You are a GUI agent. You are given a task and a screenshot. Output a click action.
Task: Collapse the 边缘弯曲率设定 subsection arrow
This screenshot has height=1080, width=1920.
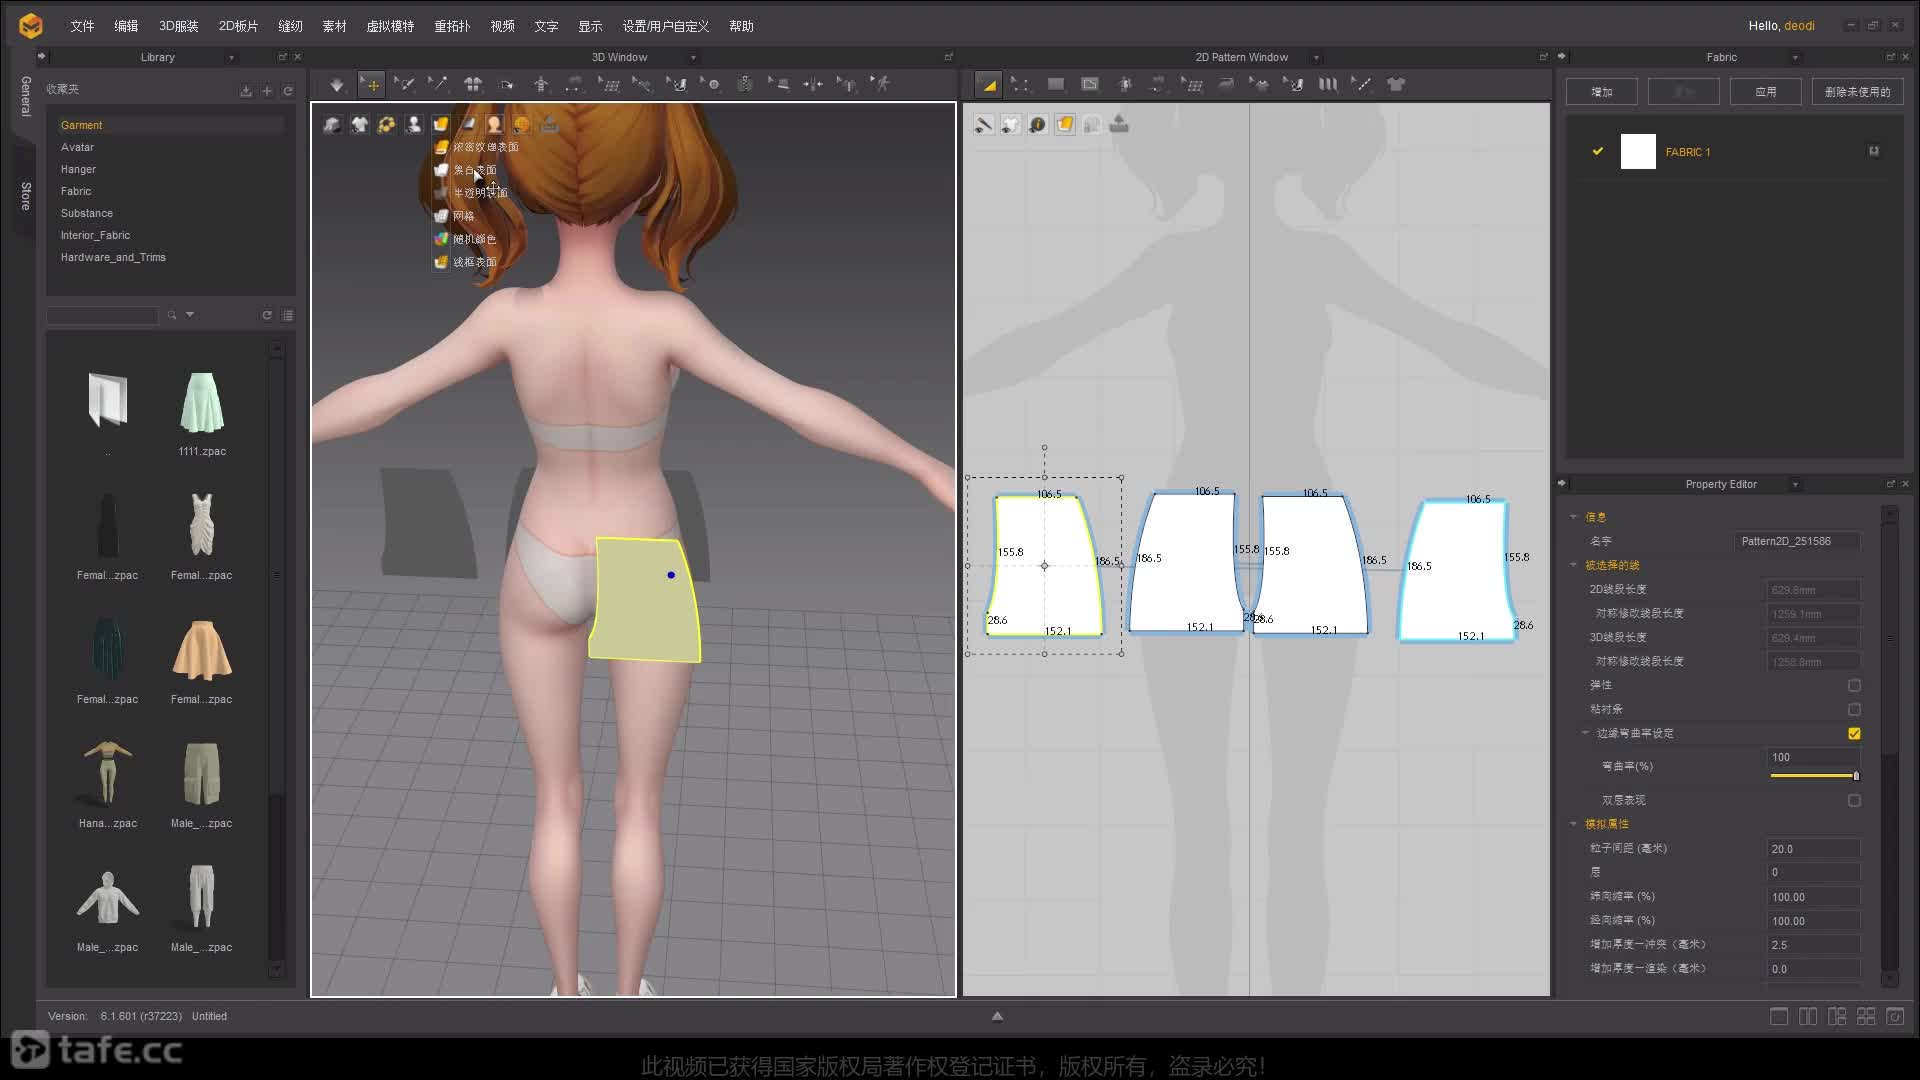coord(1585,733)
